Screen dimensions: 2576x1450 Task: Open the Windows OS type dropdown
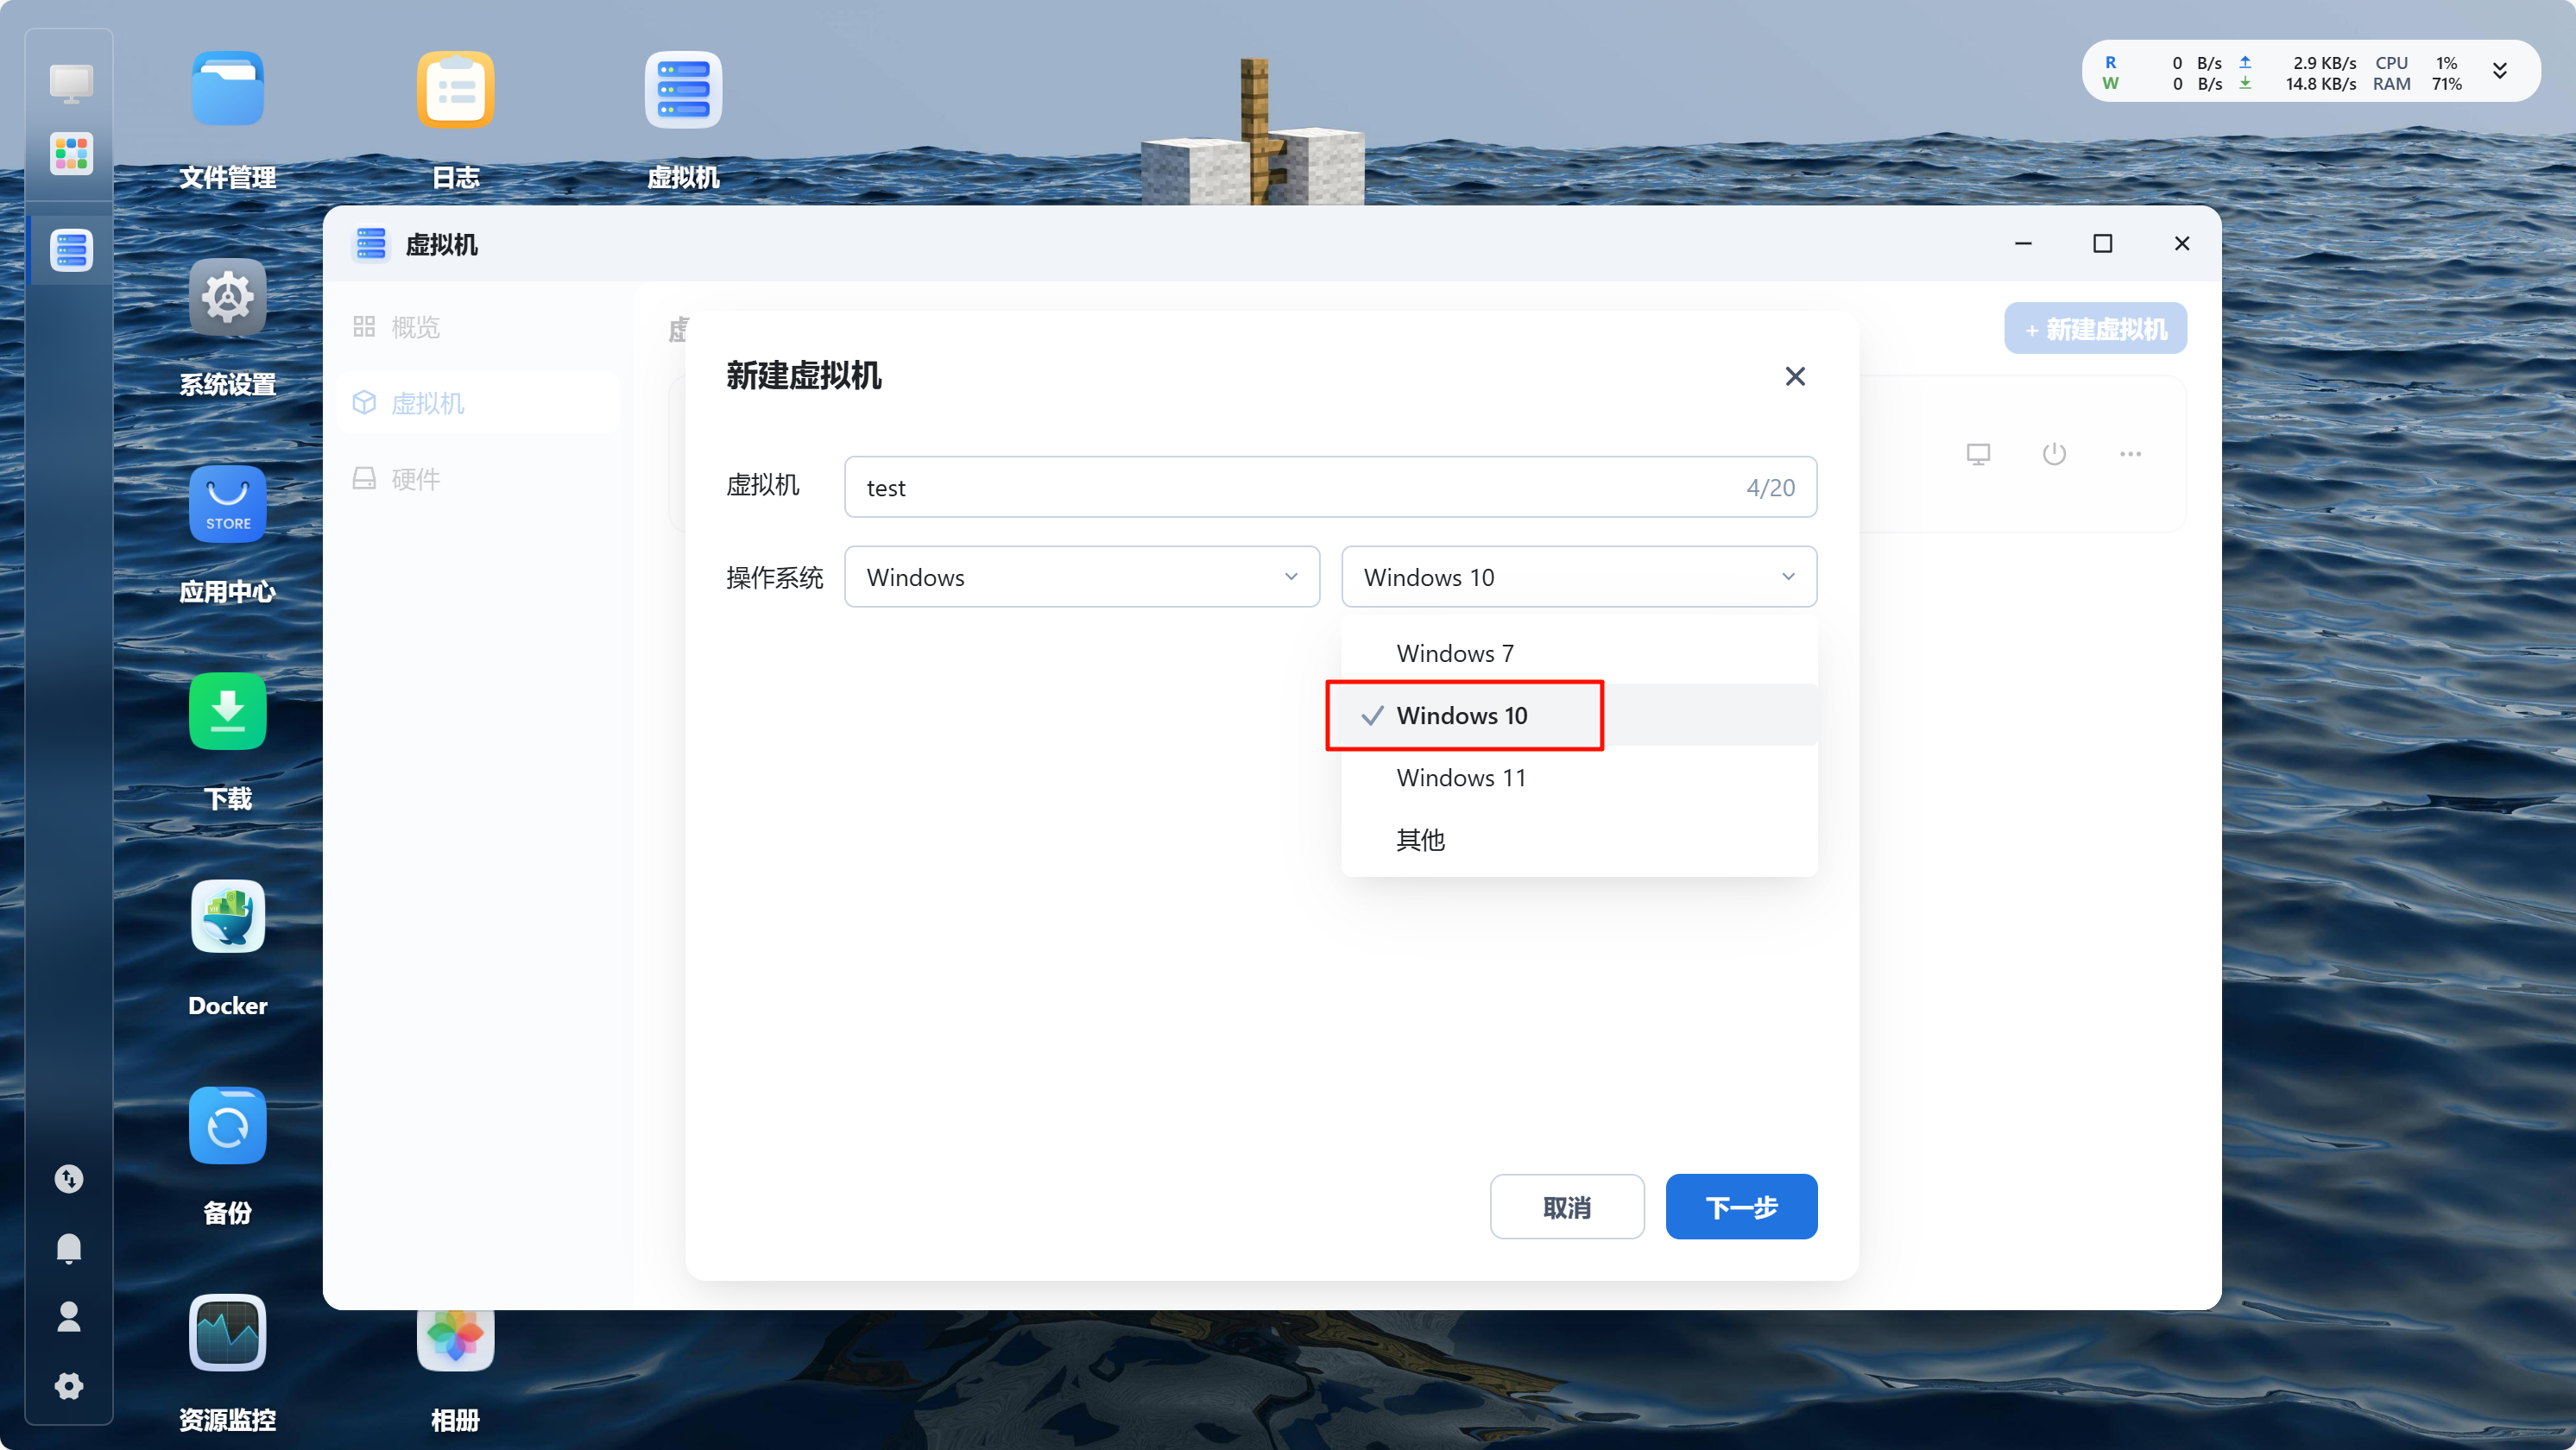pyautogui.click(x=1081, y=577)
